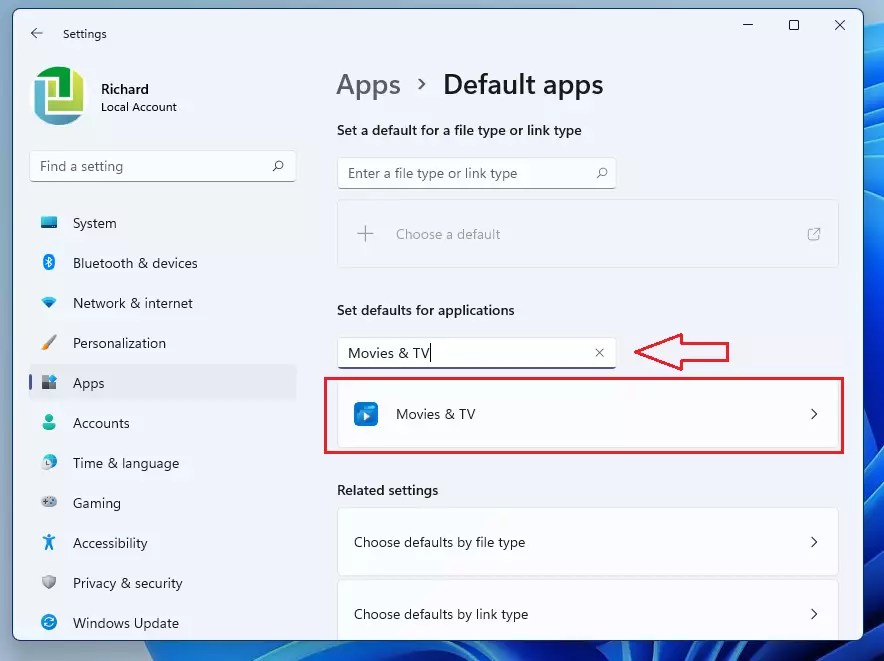
Task: Click the magnifier icon in Find a setting
Action: tap(278, 166)
